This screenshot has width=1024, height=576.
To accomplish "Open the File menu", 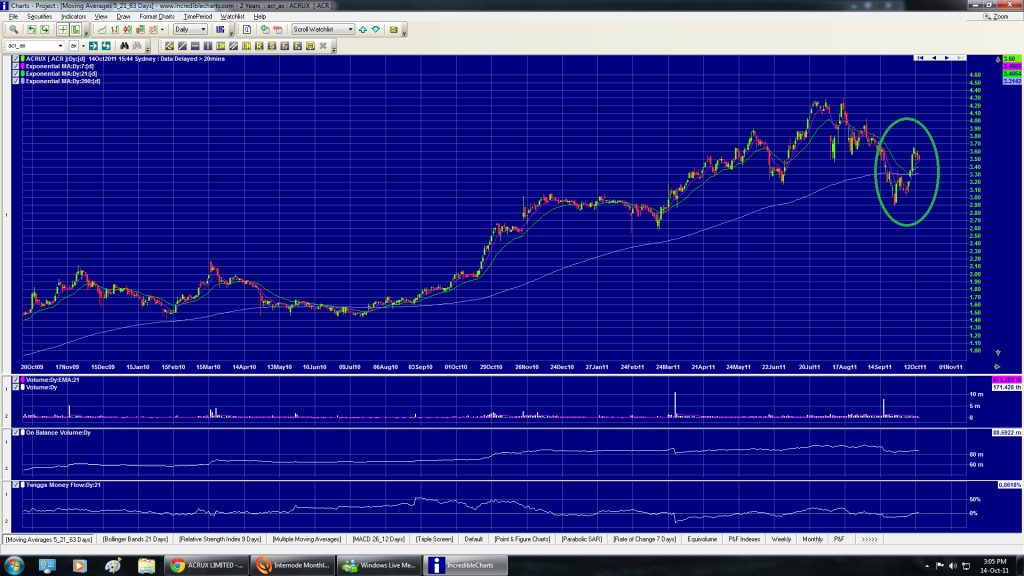I will pyautogui.click(x=13, y=16).
